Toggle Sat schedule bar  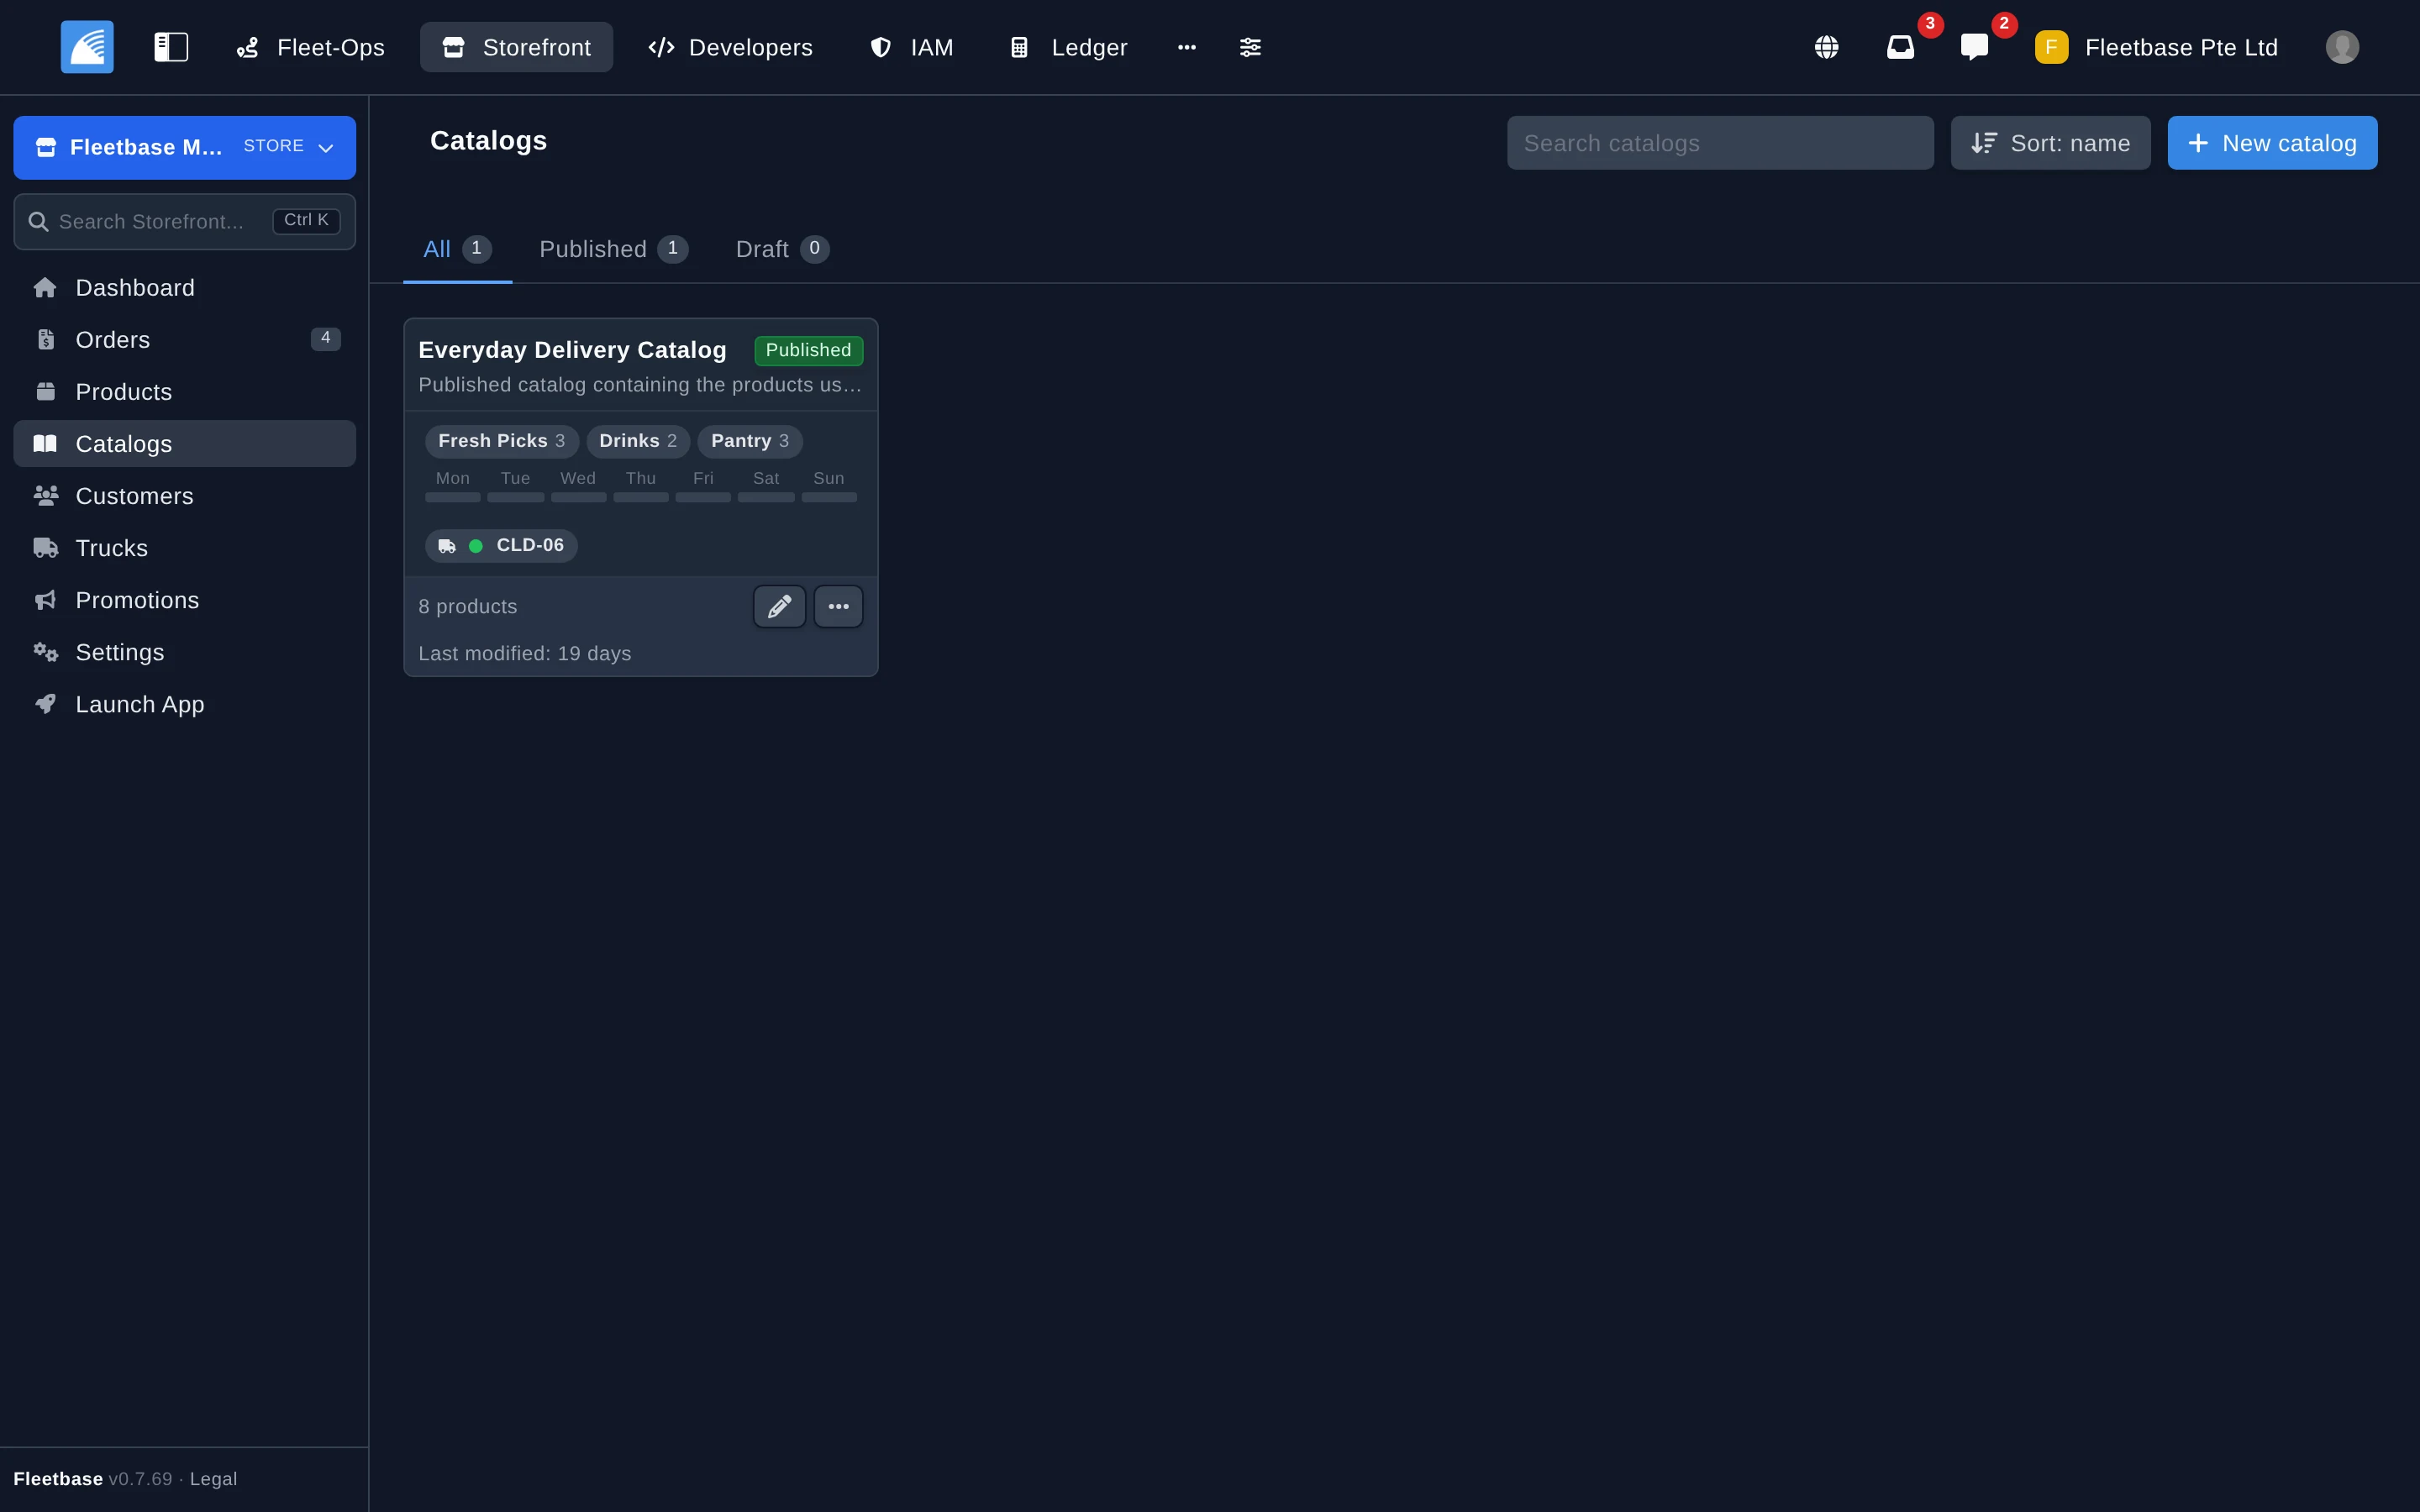coord(766,497)
